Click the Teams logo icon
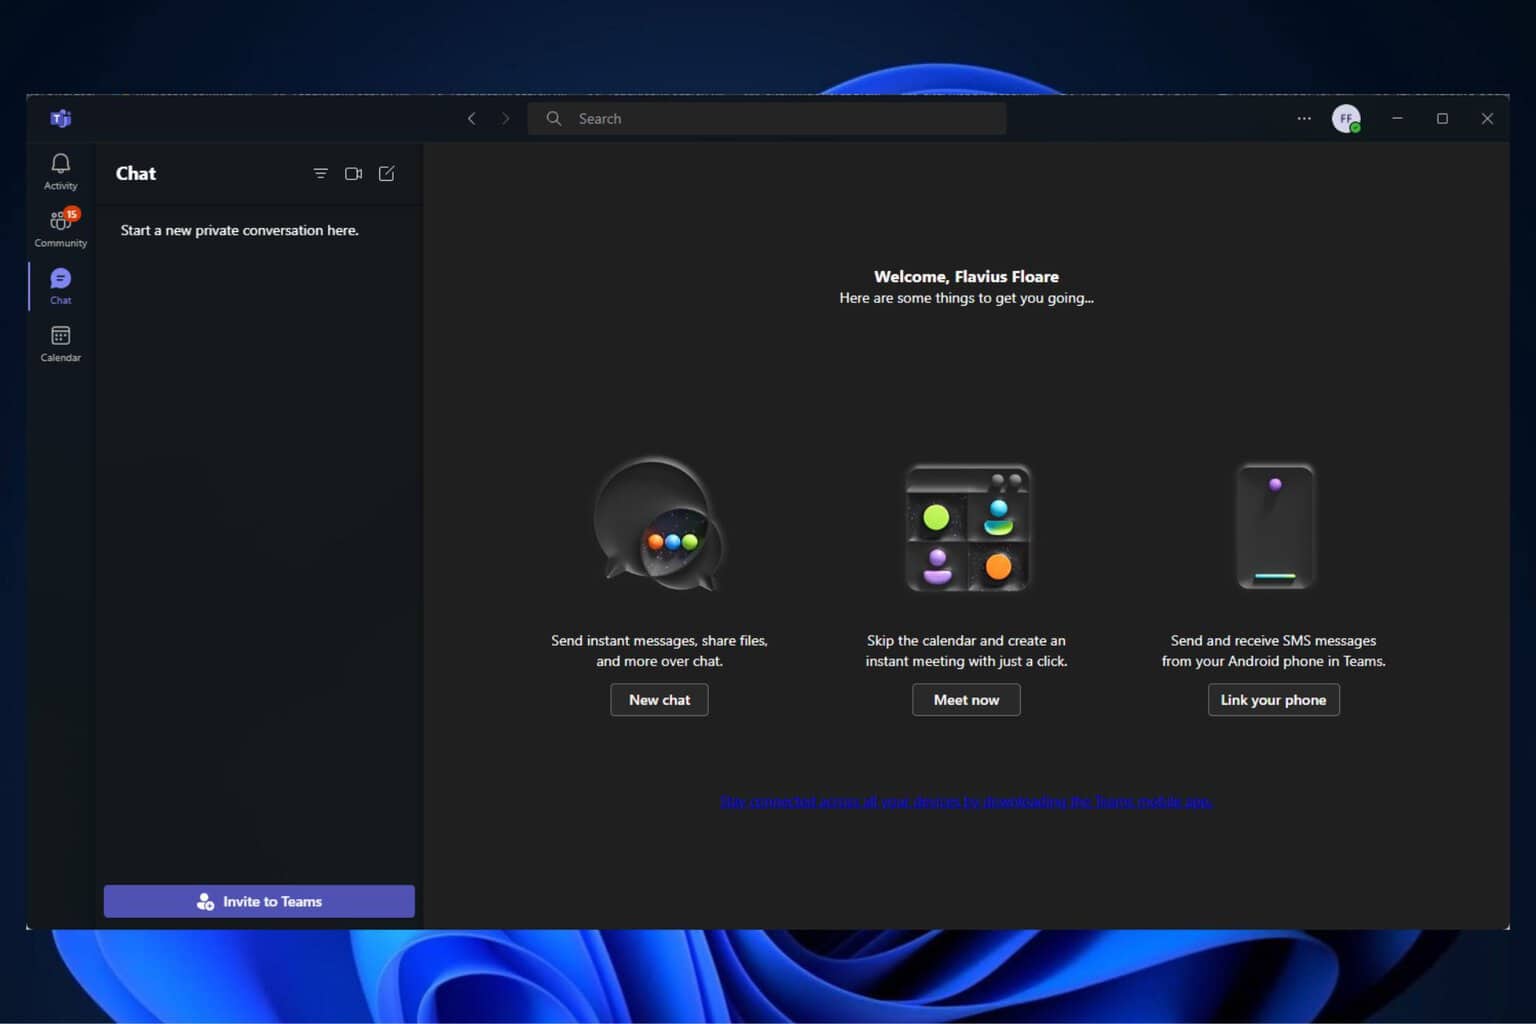Image resolution: width=1536 pixels, height=1024 pixels. pyautogui.click(x=61, y=118)
